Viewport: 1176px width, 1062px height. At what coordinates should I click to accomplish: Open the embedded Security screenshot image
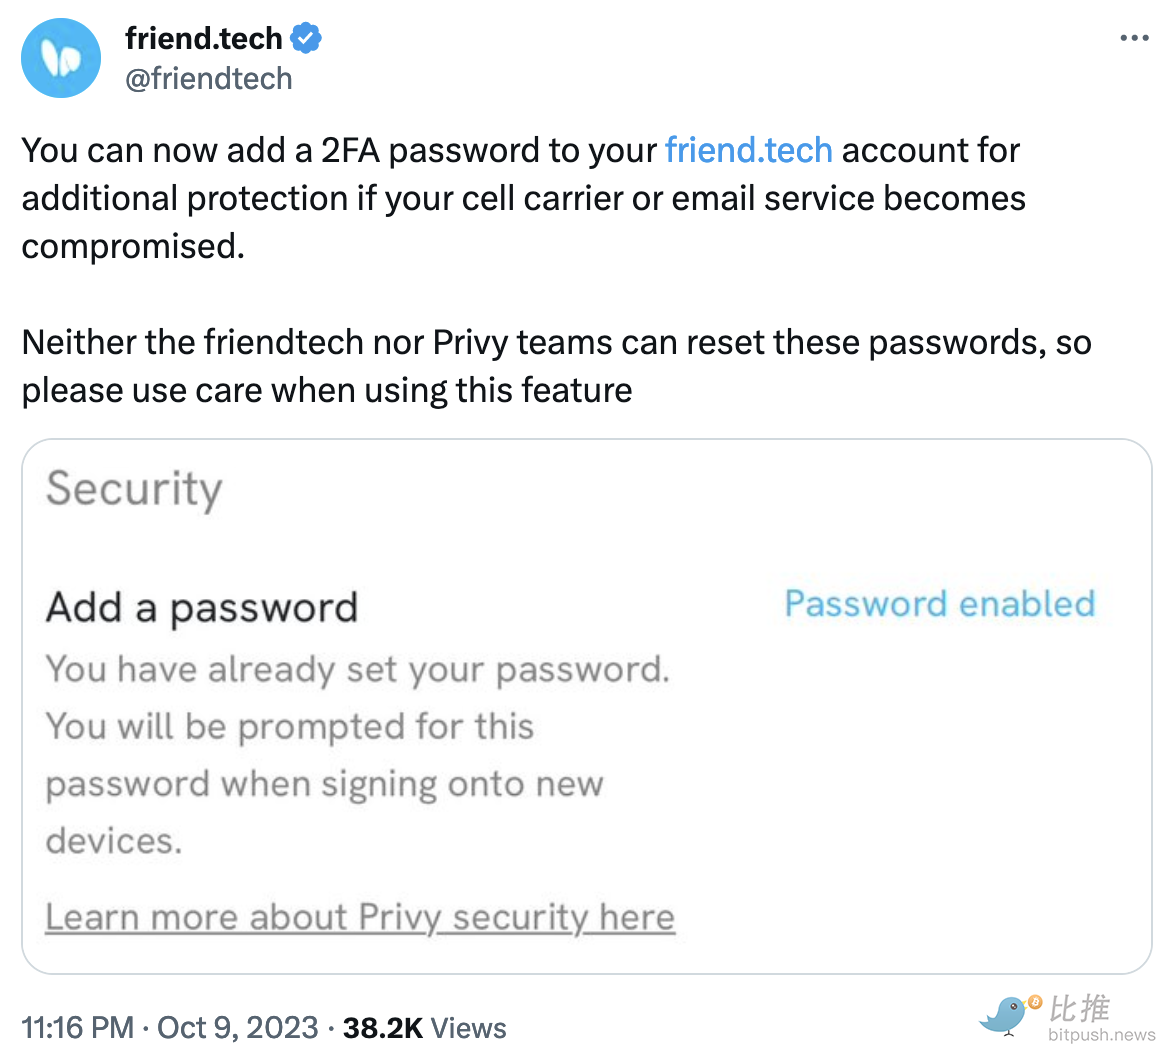(586, 706)
